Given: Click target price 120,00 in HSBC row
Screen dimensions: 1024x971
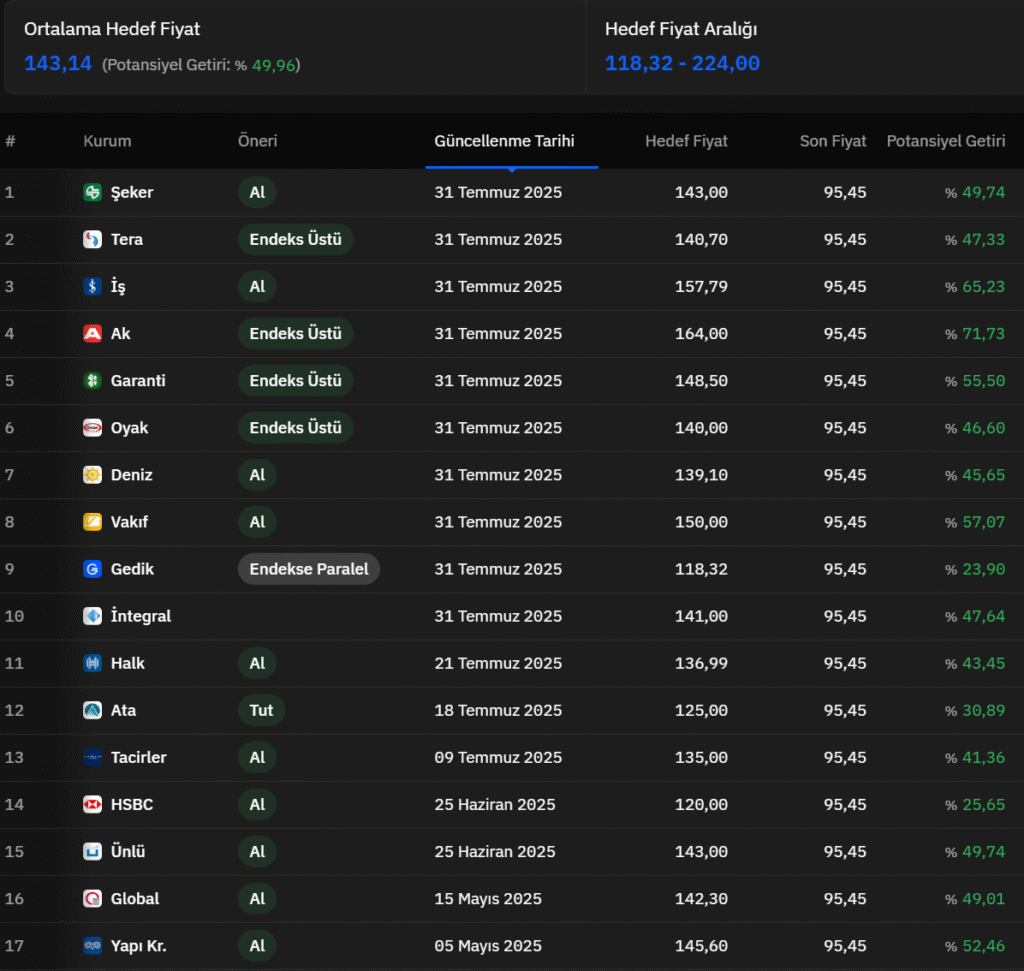Looking at the screenshot, I should tap(701, 804).
